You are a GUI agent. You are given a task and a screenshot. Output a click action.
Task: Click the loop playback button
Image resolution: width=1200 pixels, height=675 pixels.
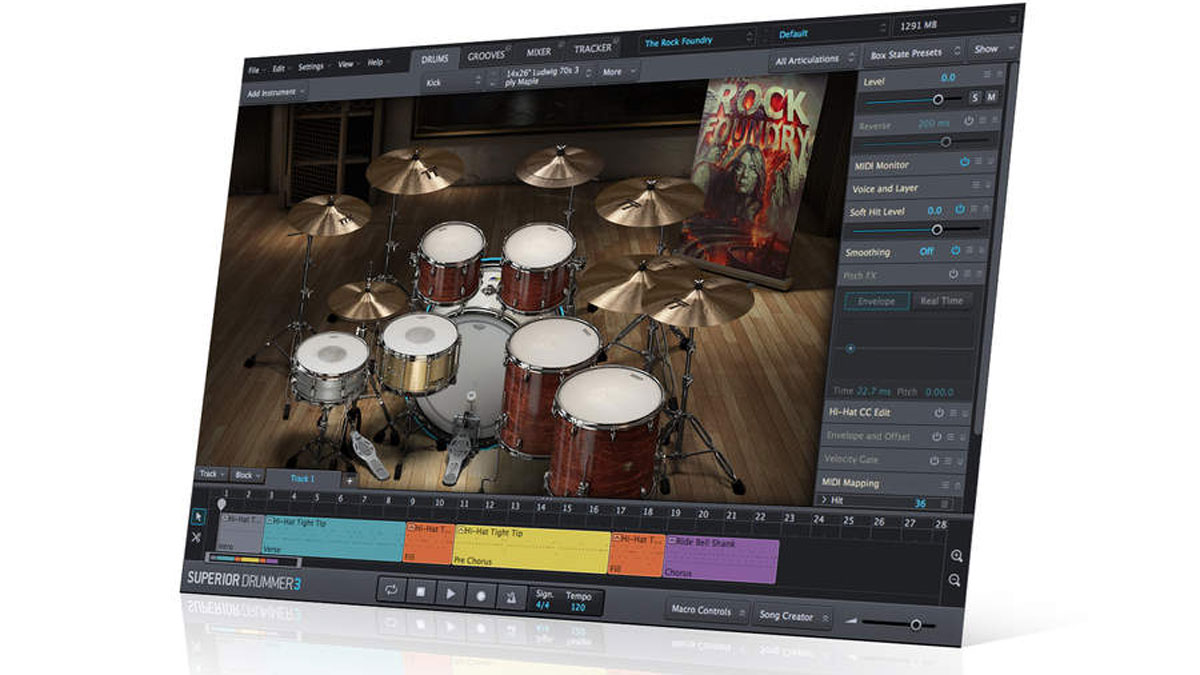[x=391, y=591]
